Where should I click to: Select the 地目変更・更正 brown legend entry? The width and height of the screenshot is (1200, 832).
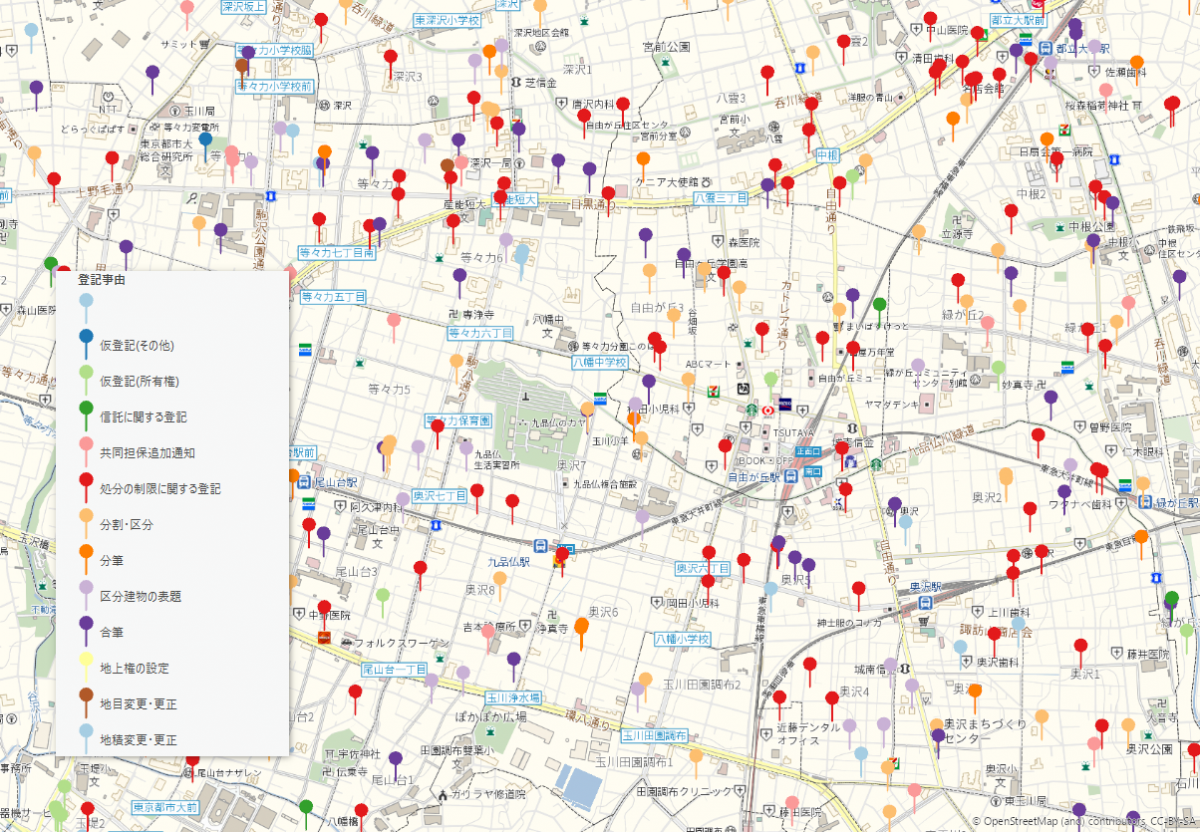pyautogui.click(x=138, y=704)
